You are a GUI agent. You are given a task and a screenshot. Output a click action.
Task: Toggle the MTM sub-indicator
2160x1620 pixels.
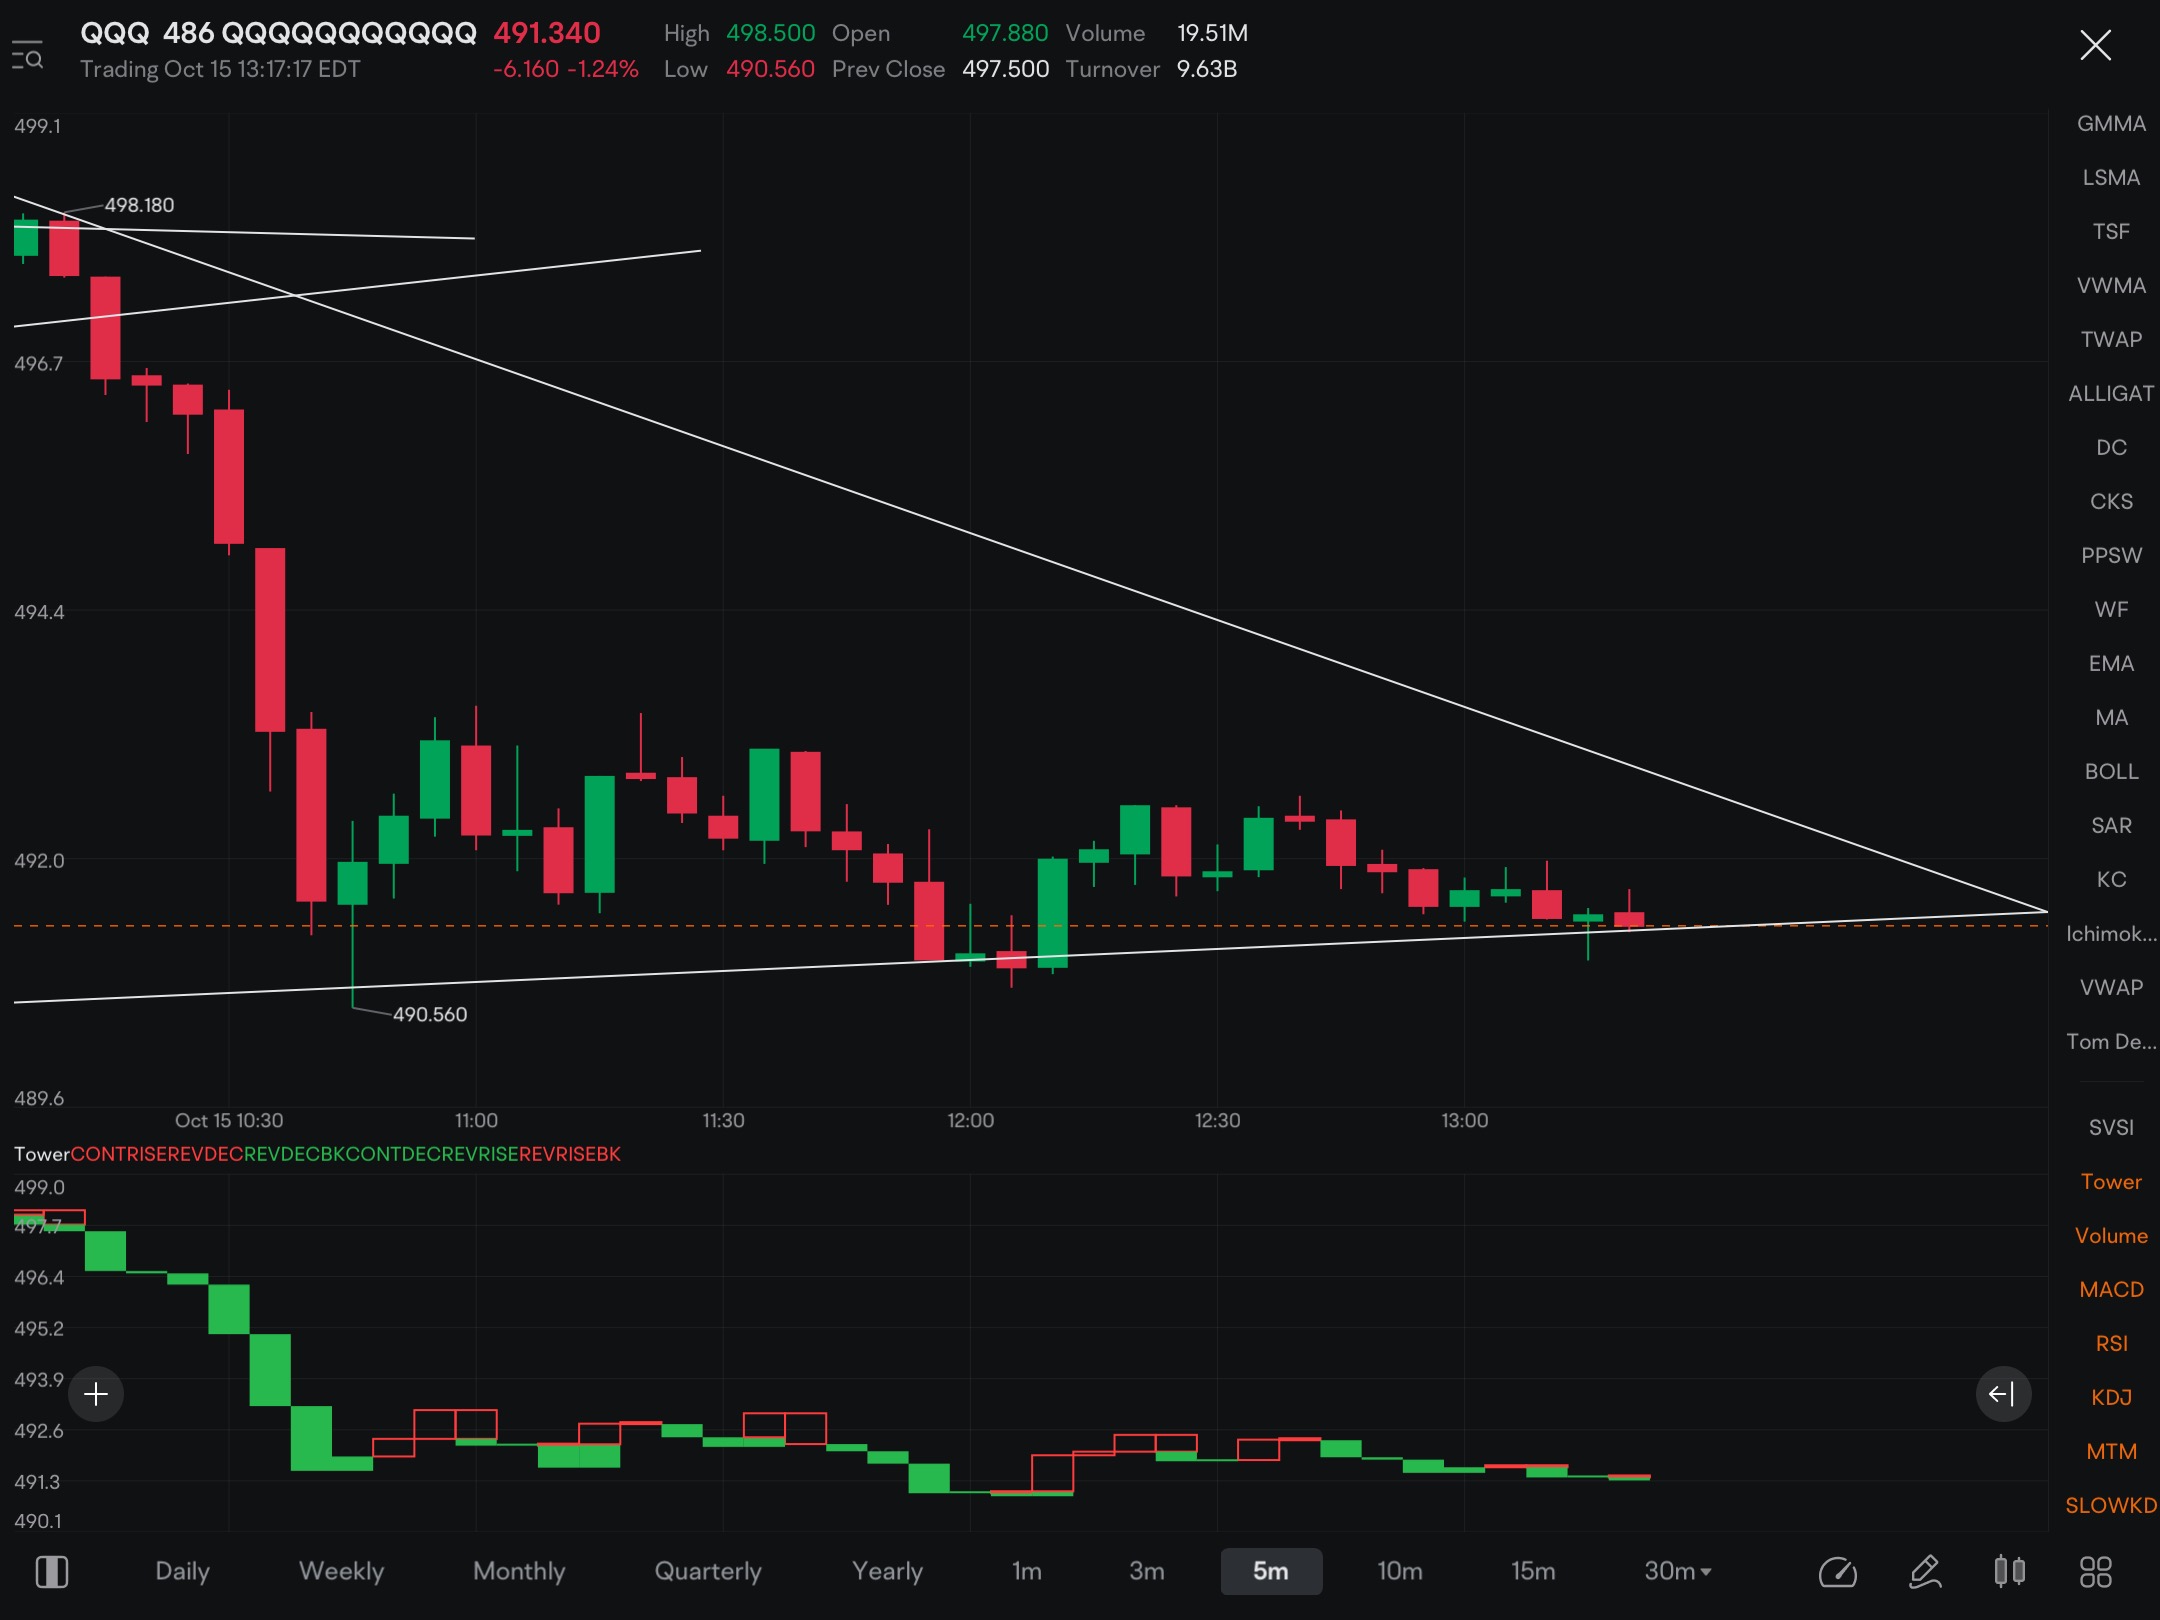click(2111, 1452)
